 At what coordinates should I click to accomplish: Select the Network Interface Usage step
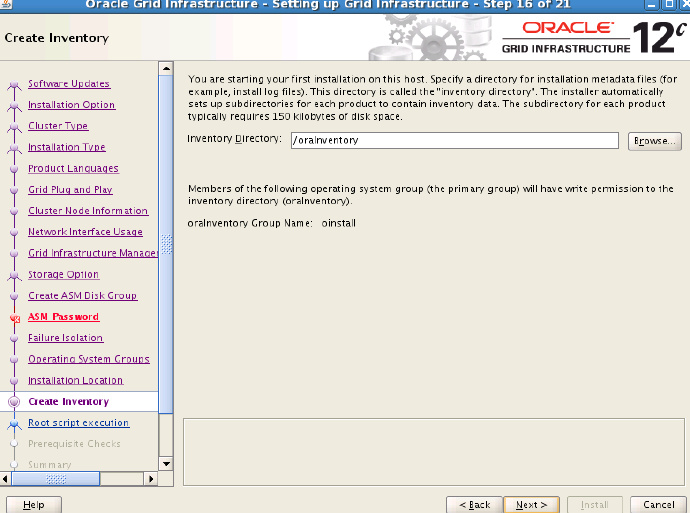[x=85, y=232]
